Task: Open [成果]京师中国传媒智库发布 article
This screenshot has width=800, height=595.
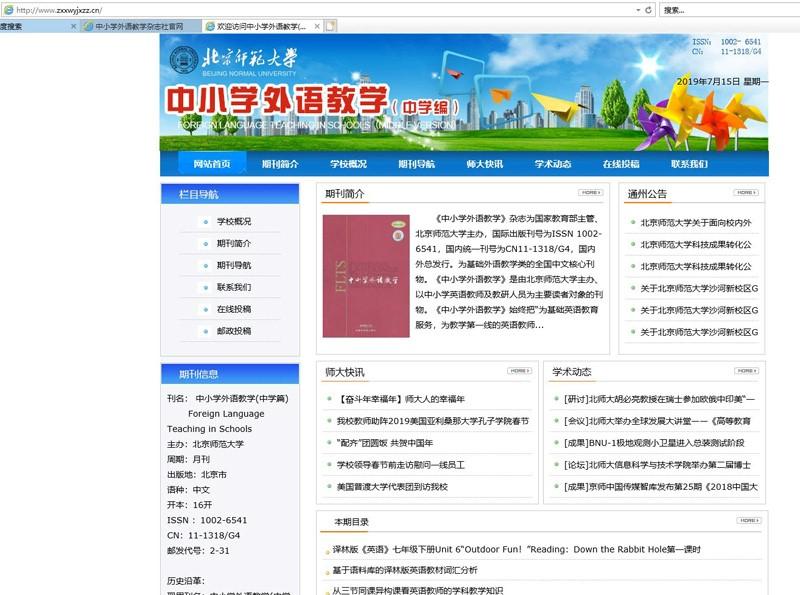Action: [x=661, y=487]
